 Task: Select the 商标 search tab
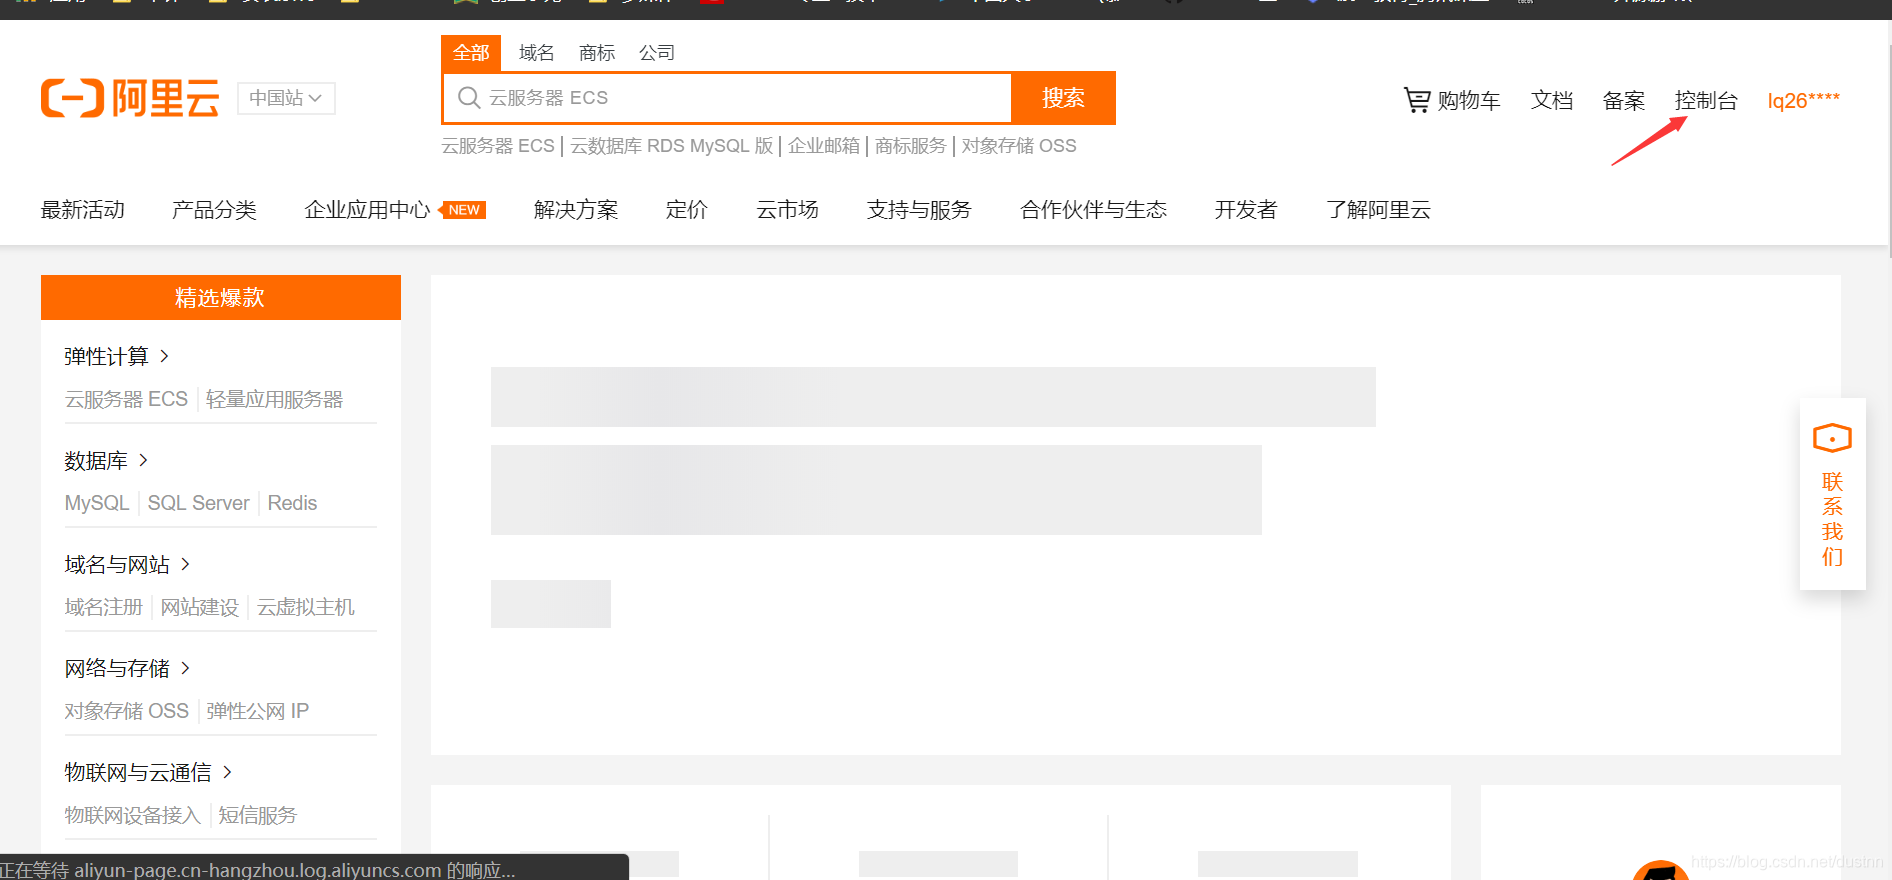pos(597,53)
